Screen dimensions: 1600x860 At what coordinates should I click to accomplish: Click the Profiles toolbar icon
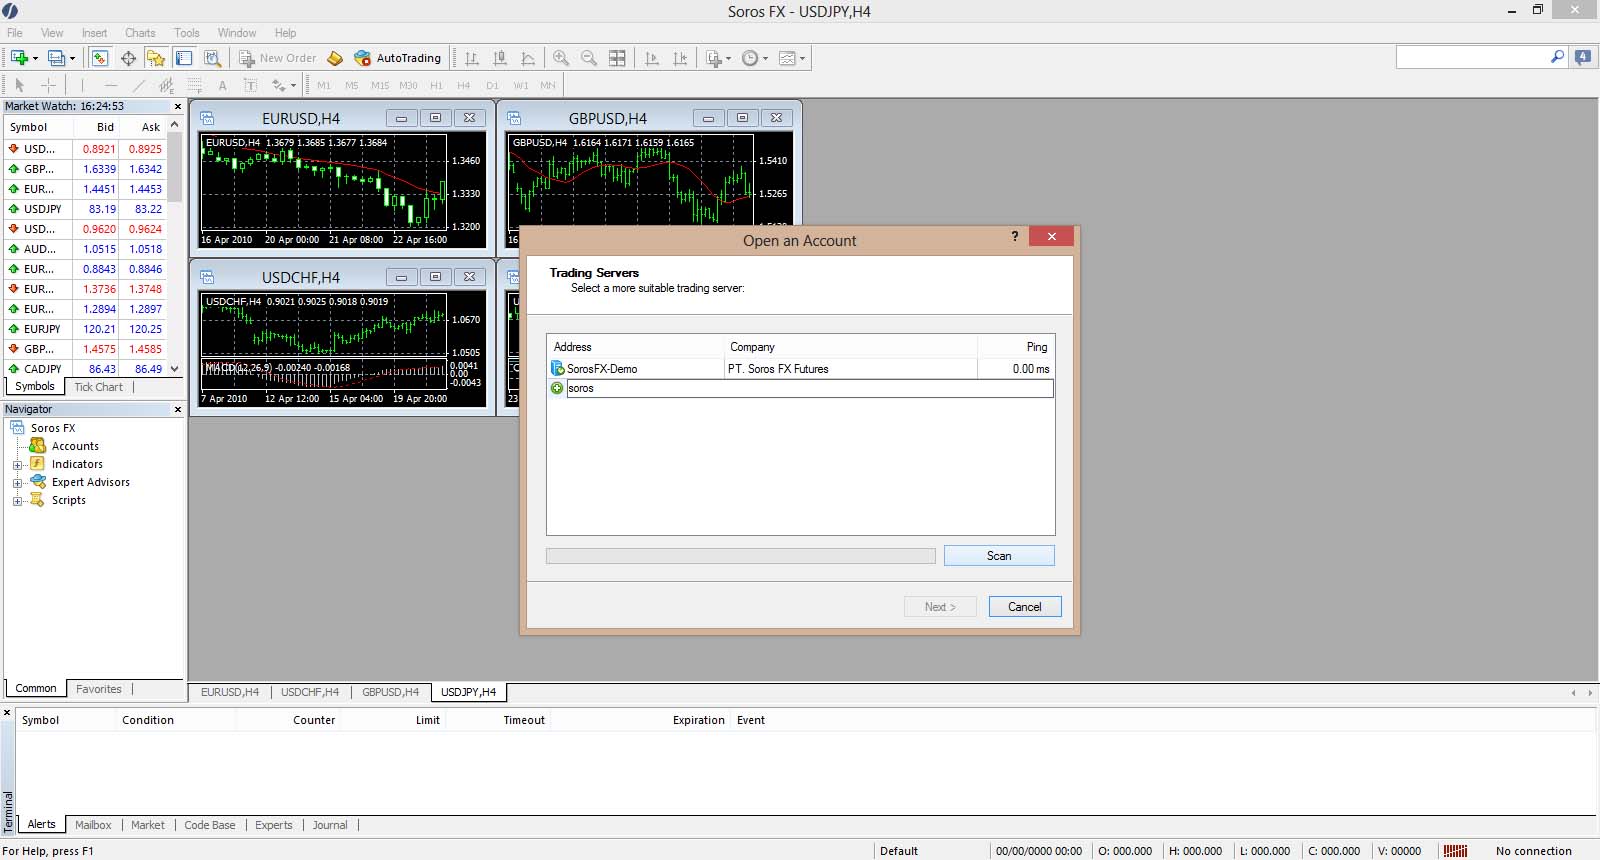[56, 58]
